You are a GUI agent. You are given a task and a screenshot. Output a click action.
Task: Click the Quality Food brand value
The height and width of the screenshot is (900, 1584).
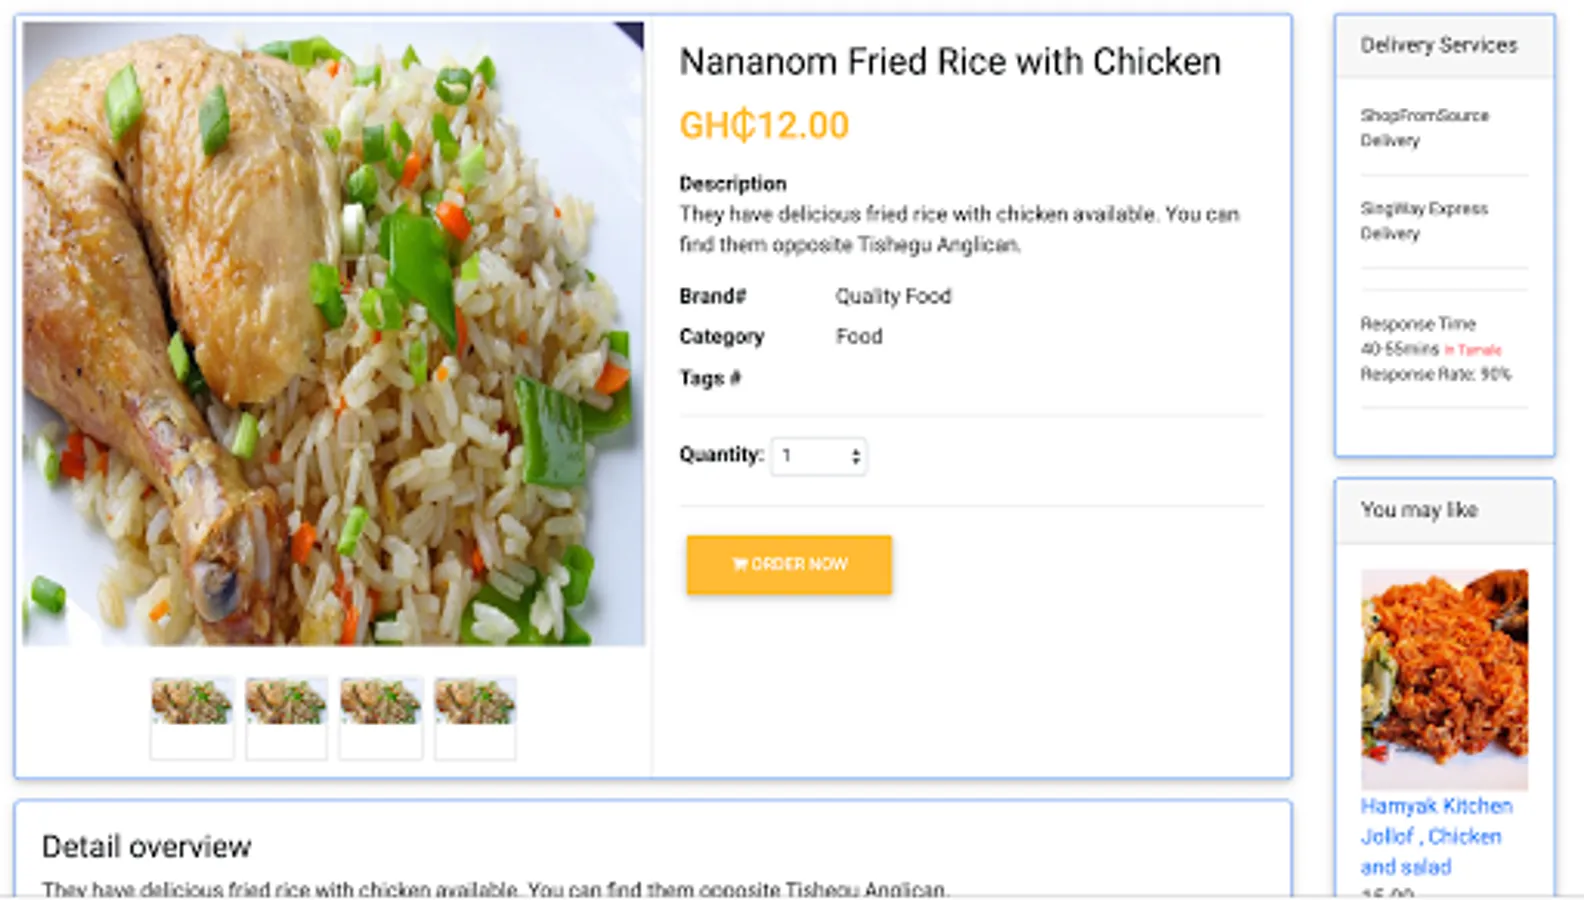click(893, 296)
